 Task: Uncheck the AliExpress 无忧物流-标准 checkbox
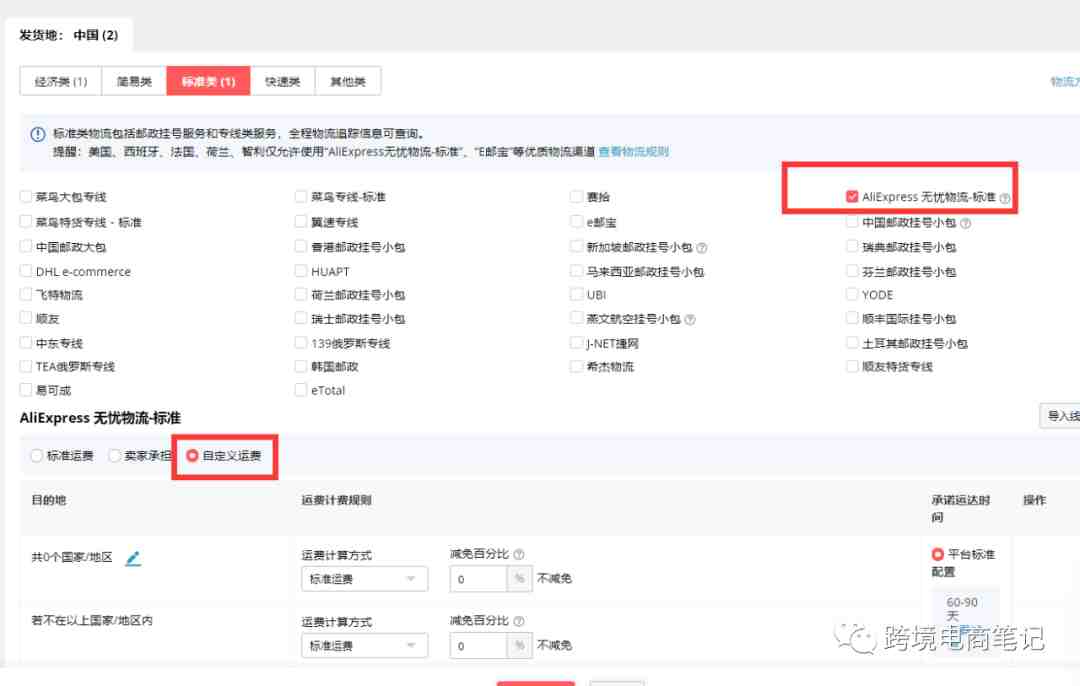point(852,197)
